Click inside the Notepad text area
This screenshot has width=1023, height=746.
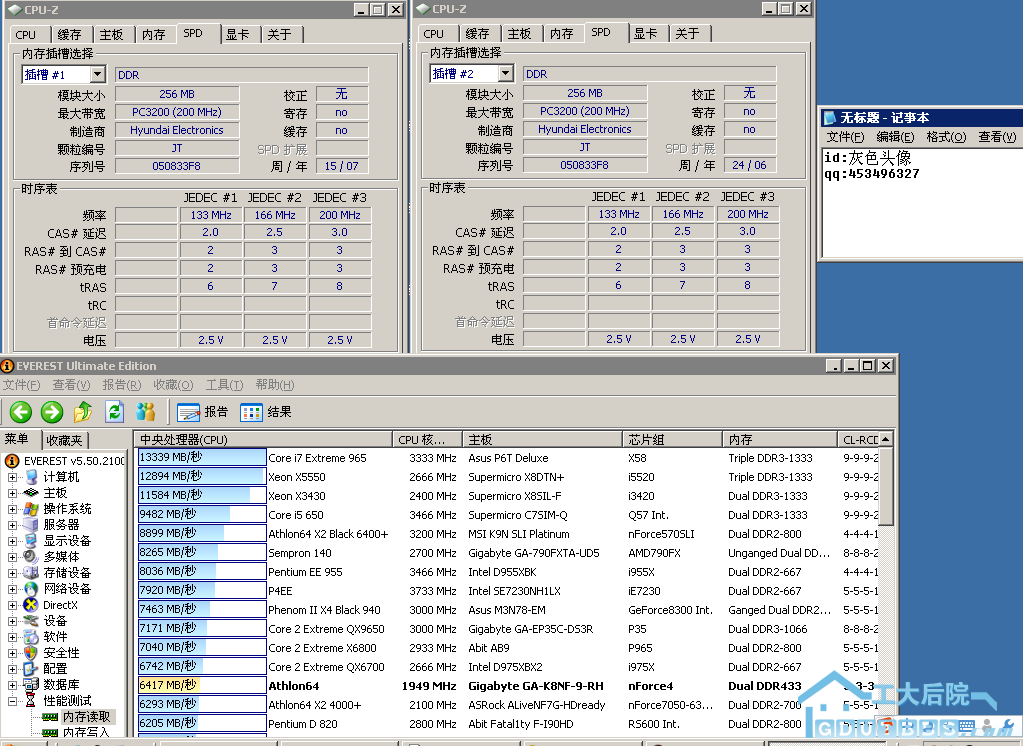[921, 202]
